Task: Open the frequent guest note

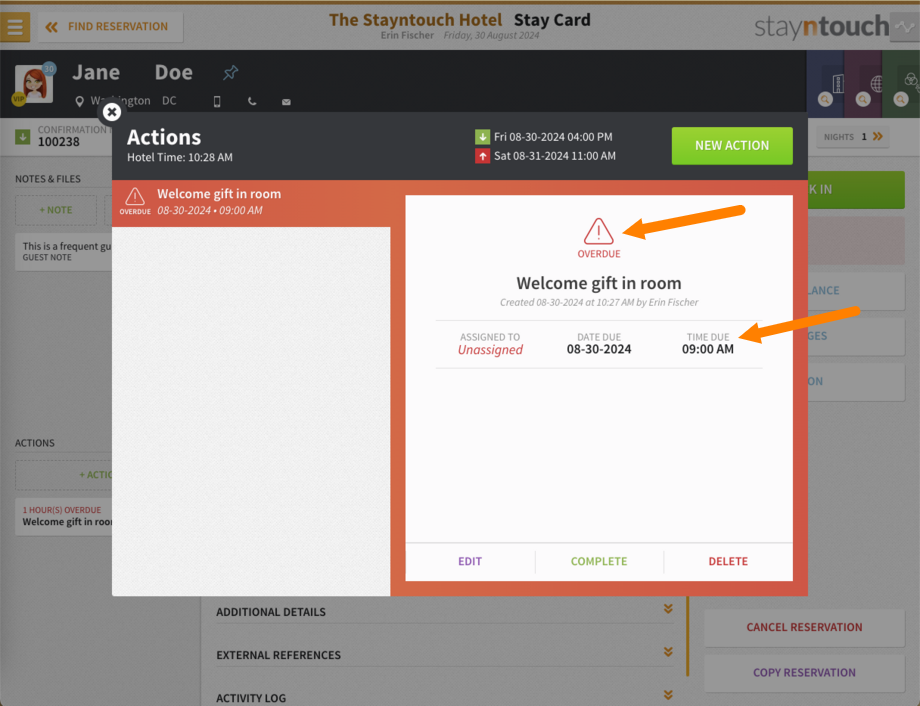Action: tap(63, 251)
